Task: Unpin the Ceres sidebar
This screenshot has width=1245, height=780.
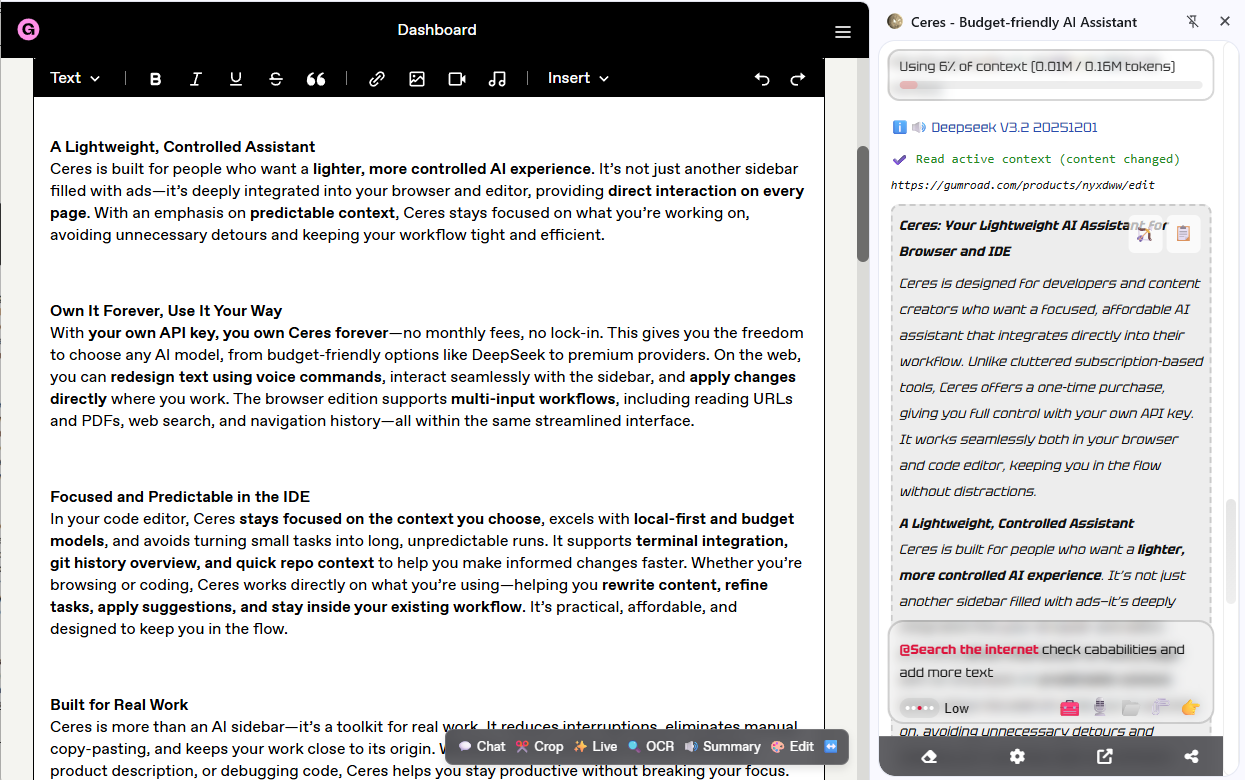Action: 1193,21
